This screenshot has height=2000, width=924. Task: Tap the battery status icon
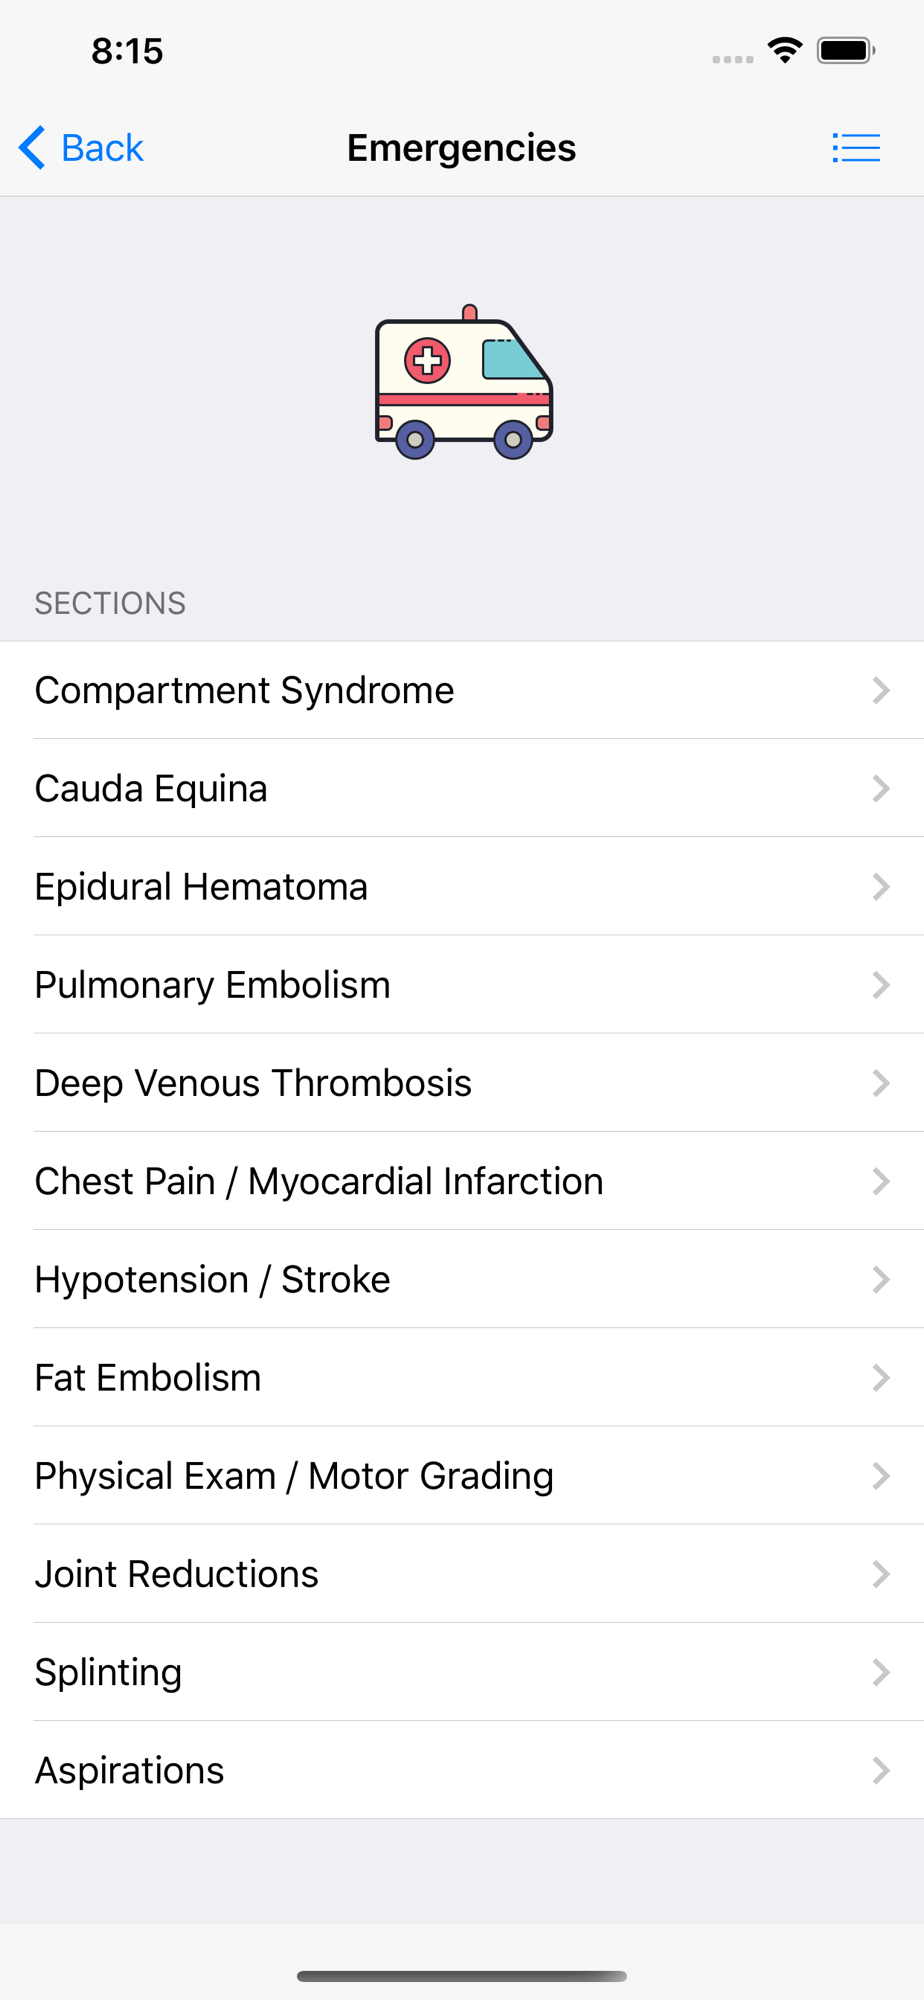846,50
